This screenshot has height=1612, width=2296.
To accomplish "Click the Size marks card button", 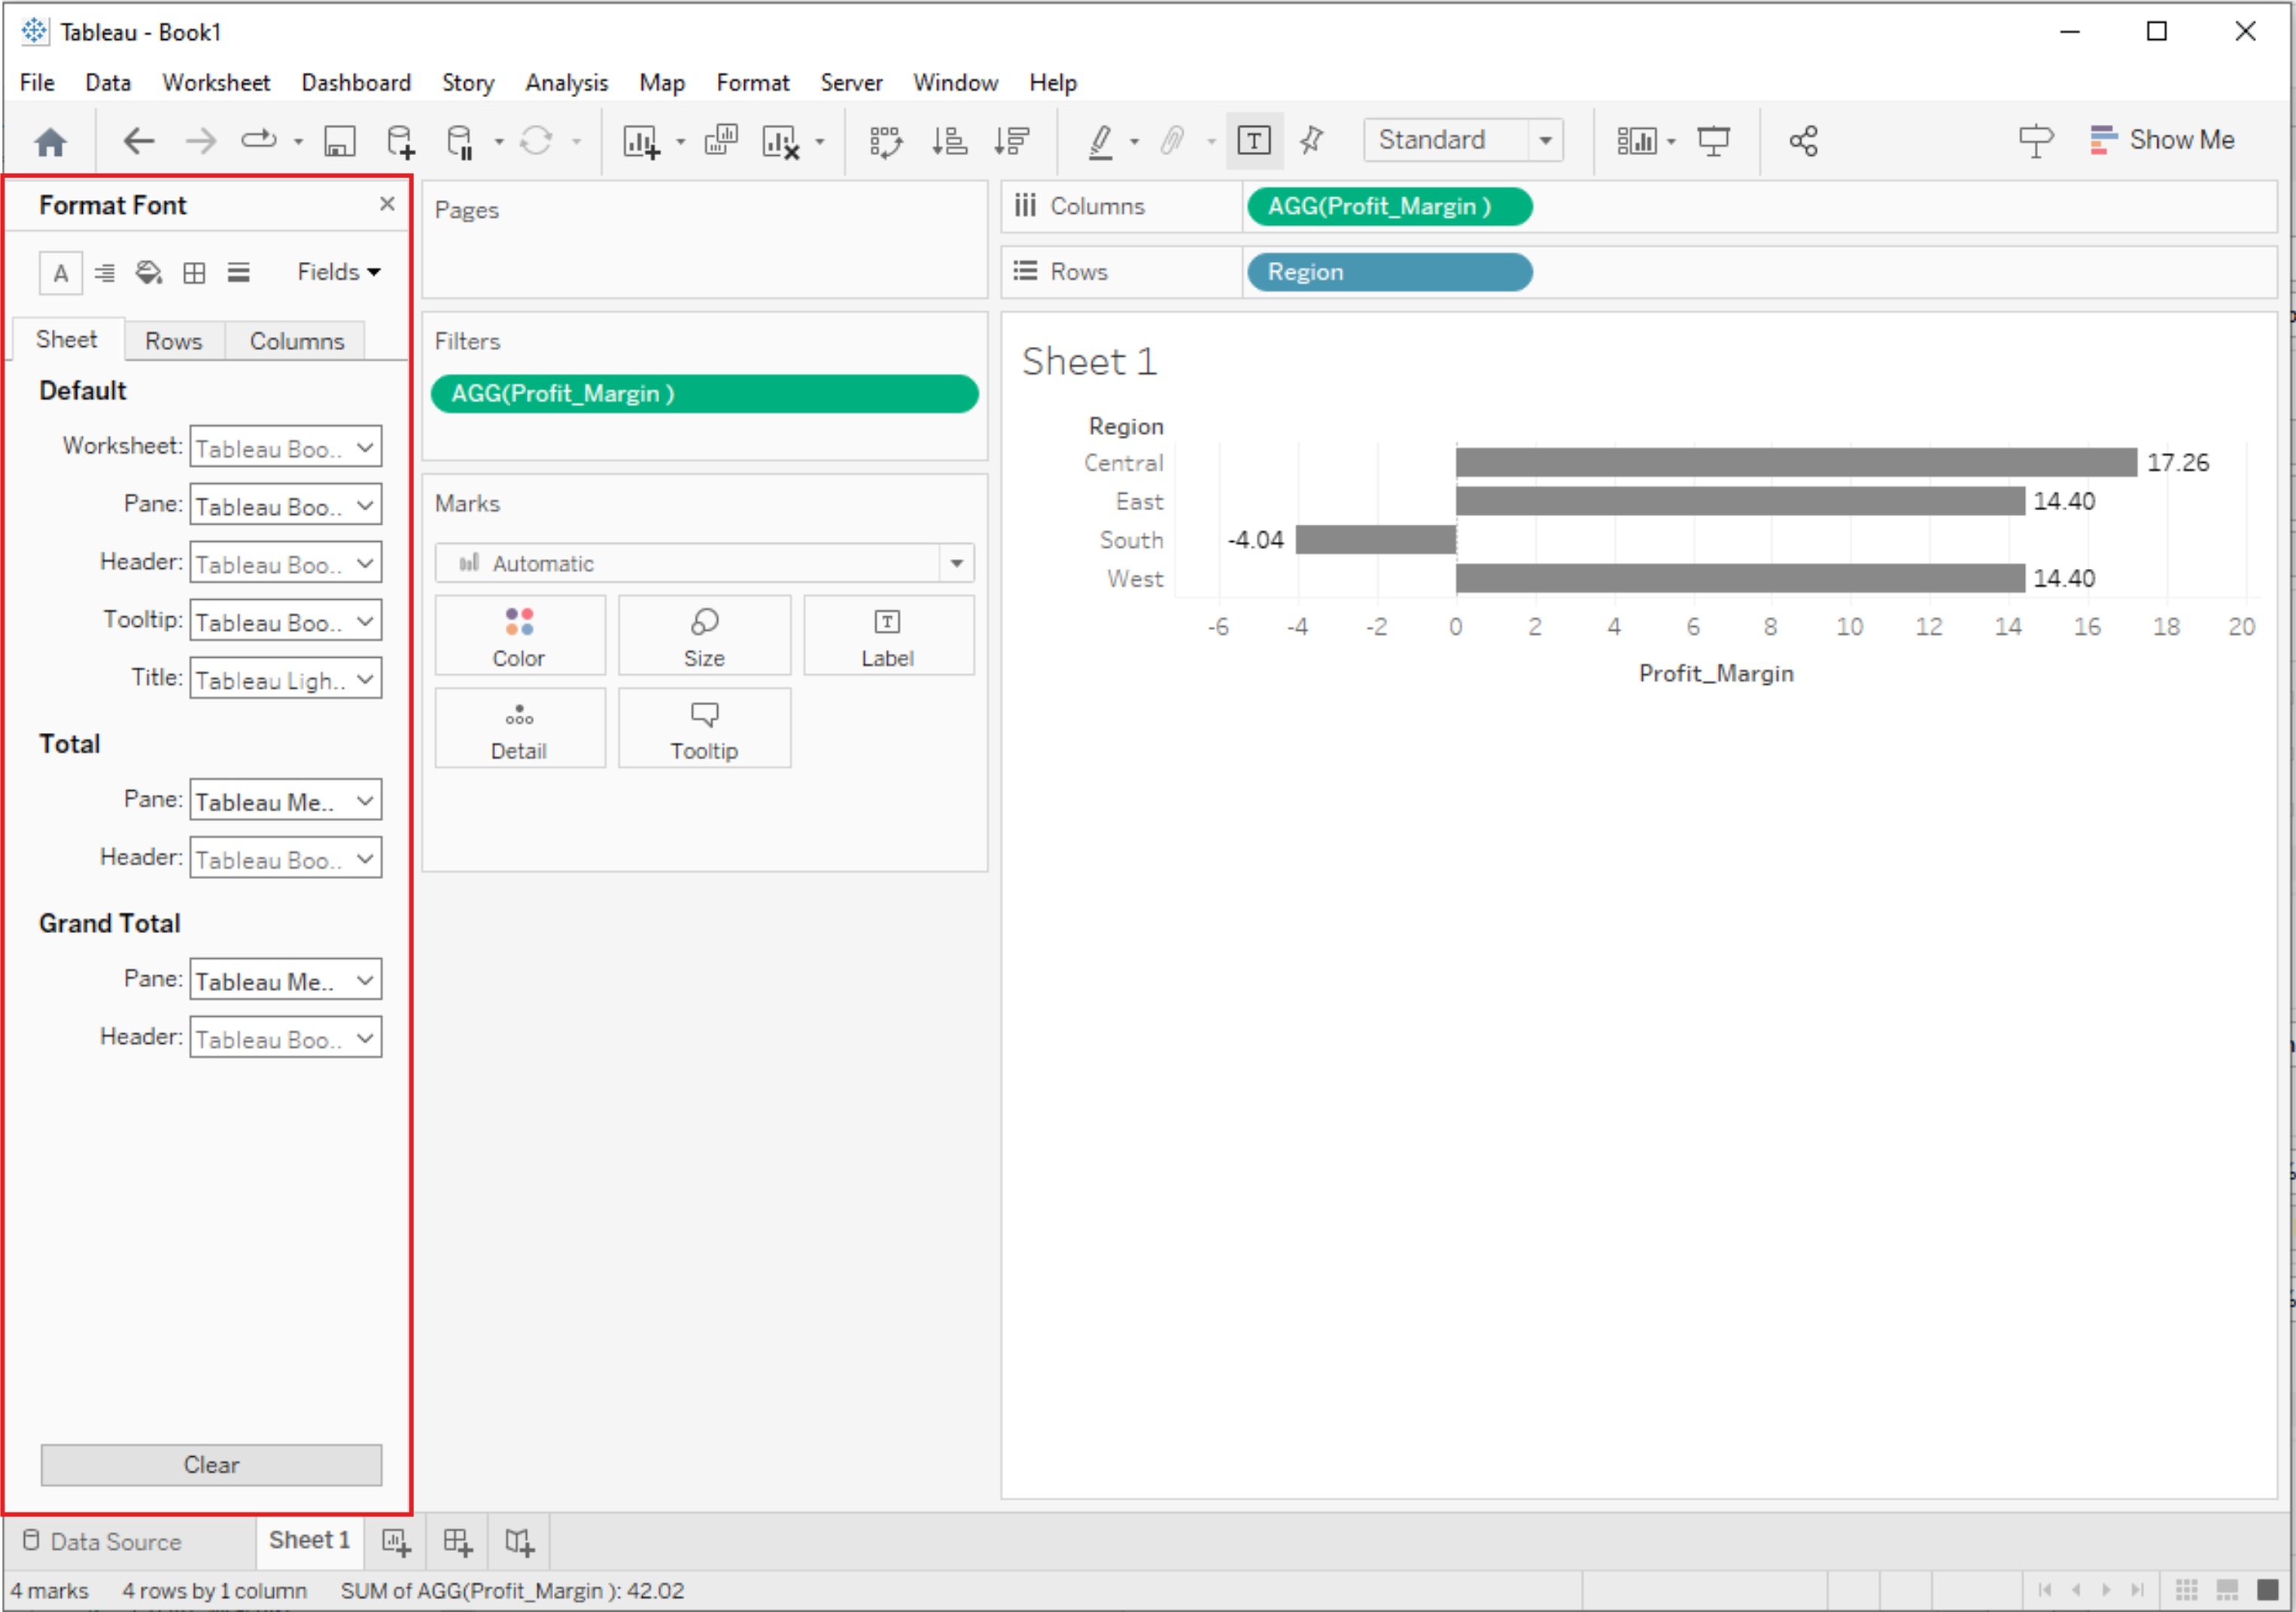I will click(704, 636).
